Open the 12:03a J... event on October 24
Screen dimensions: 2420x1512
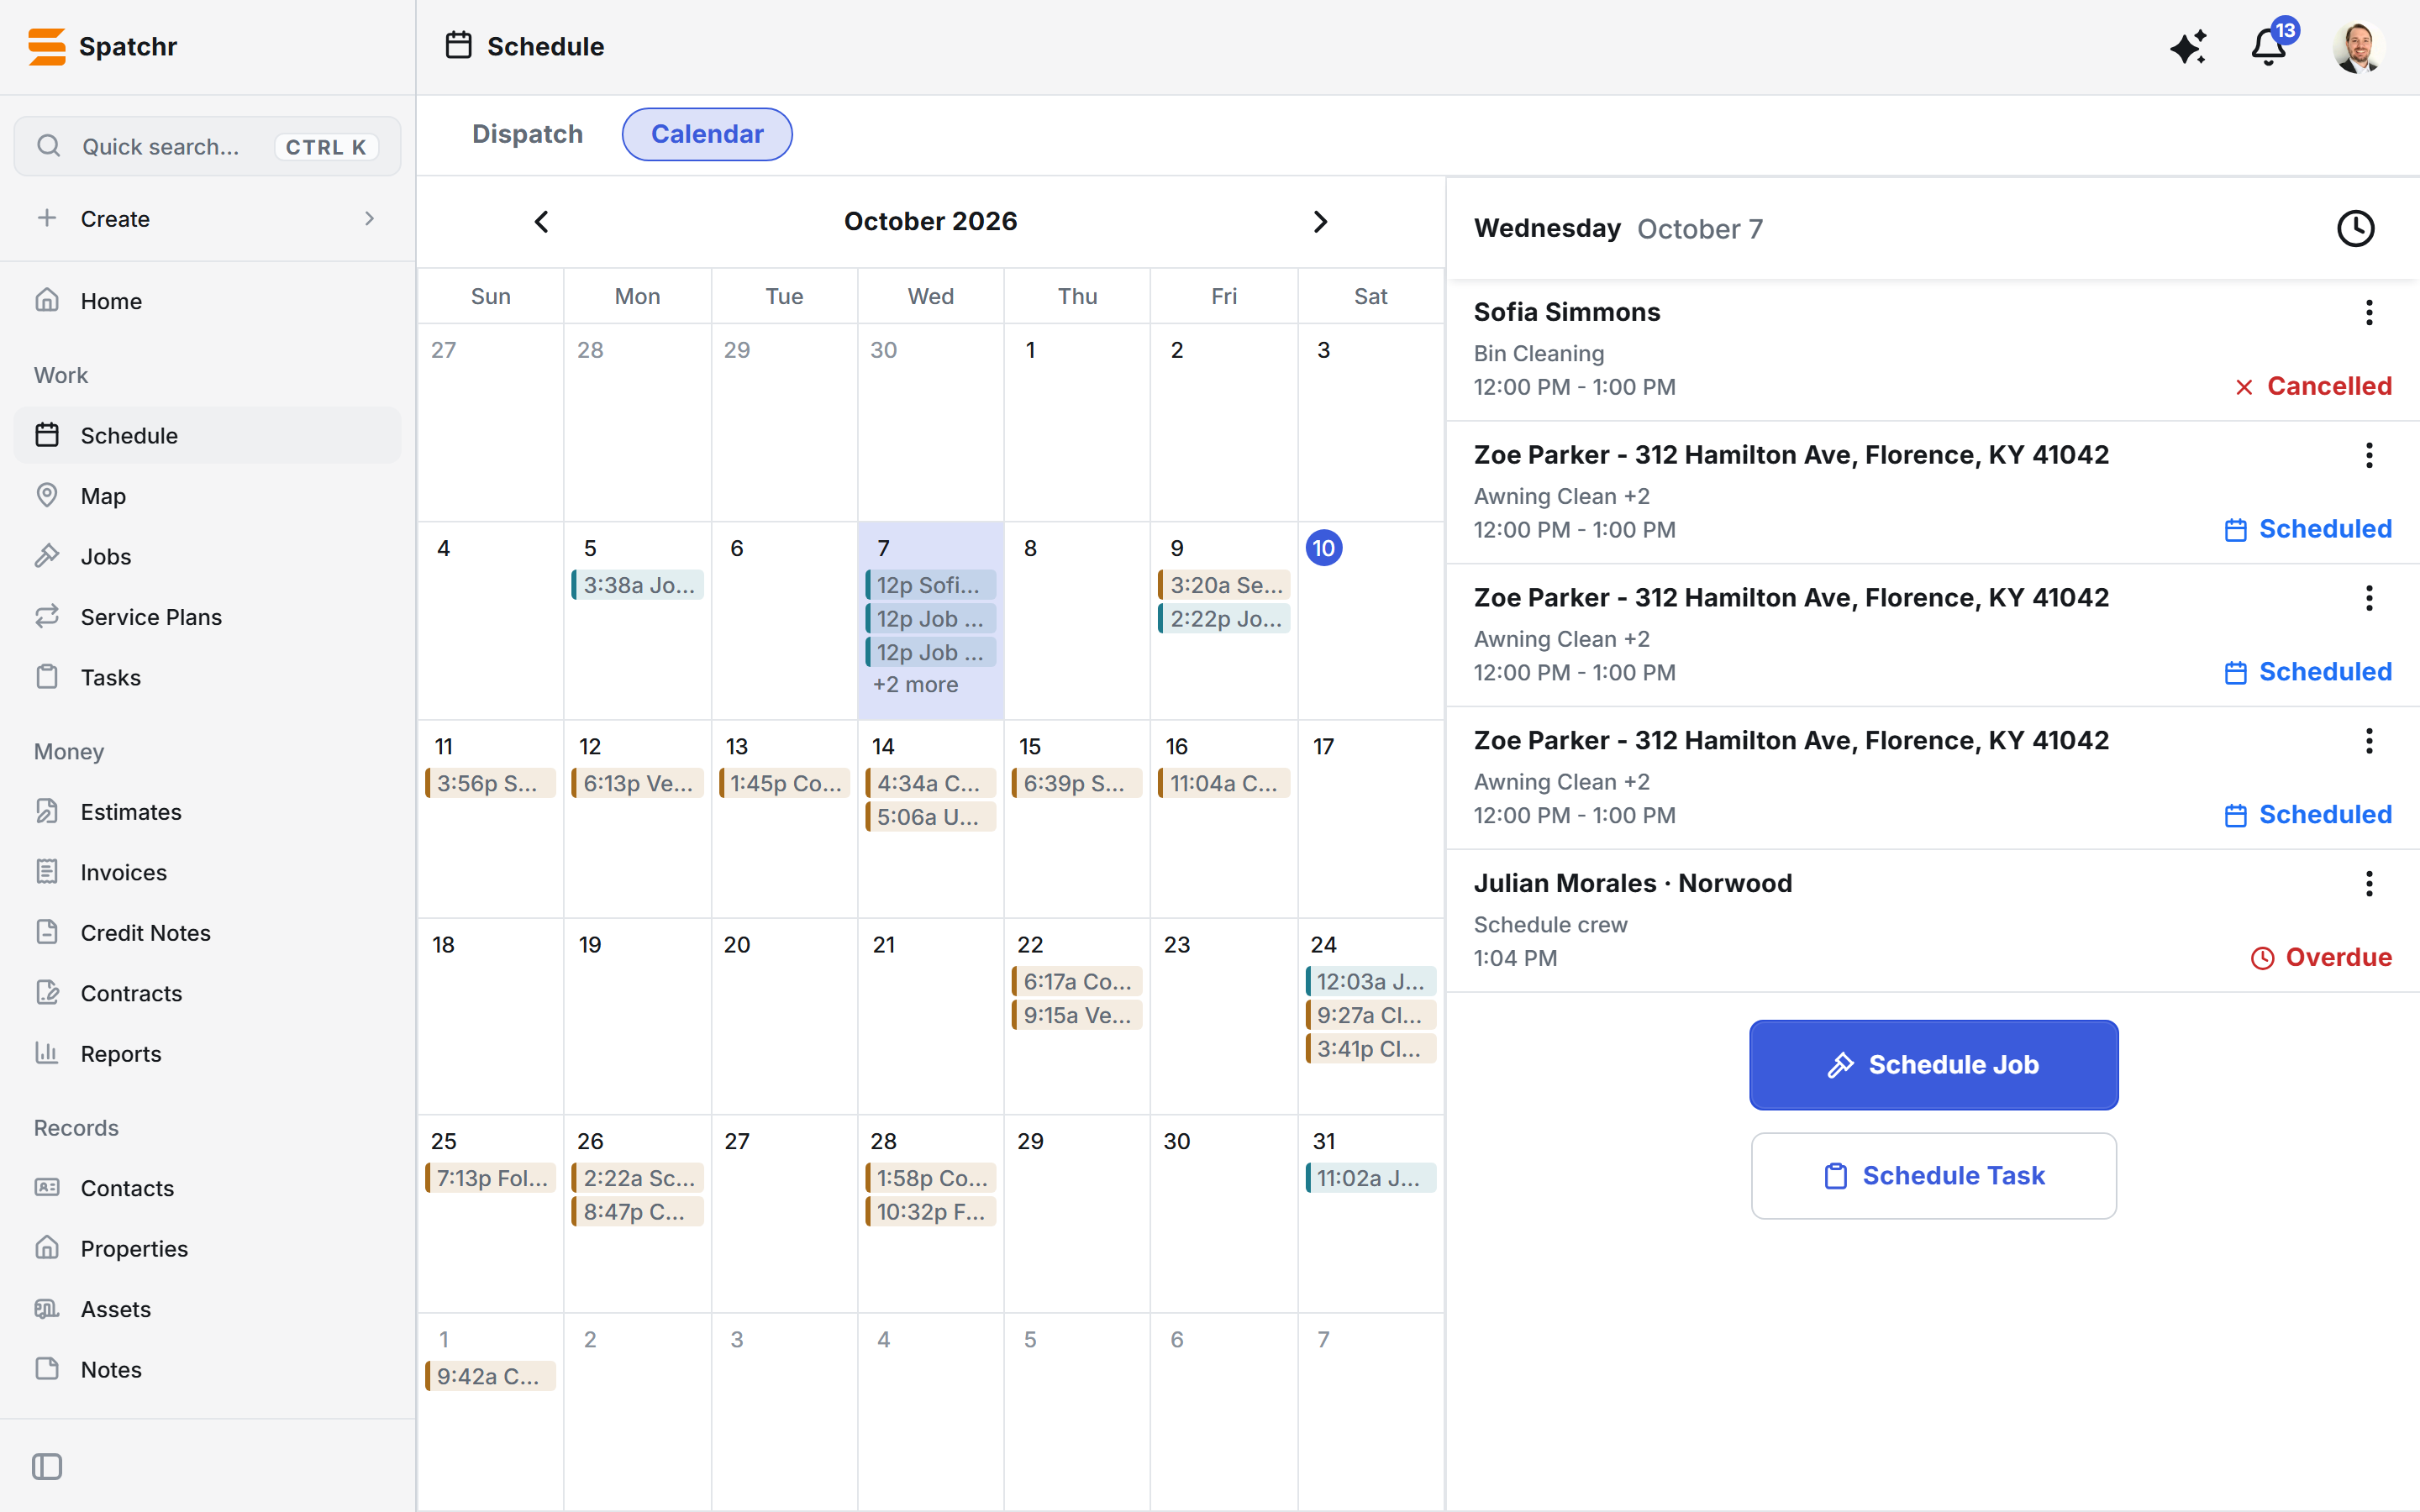tap(1371, 982)
